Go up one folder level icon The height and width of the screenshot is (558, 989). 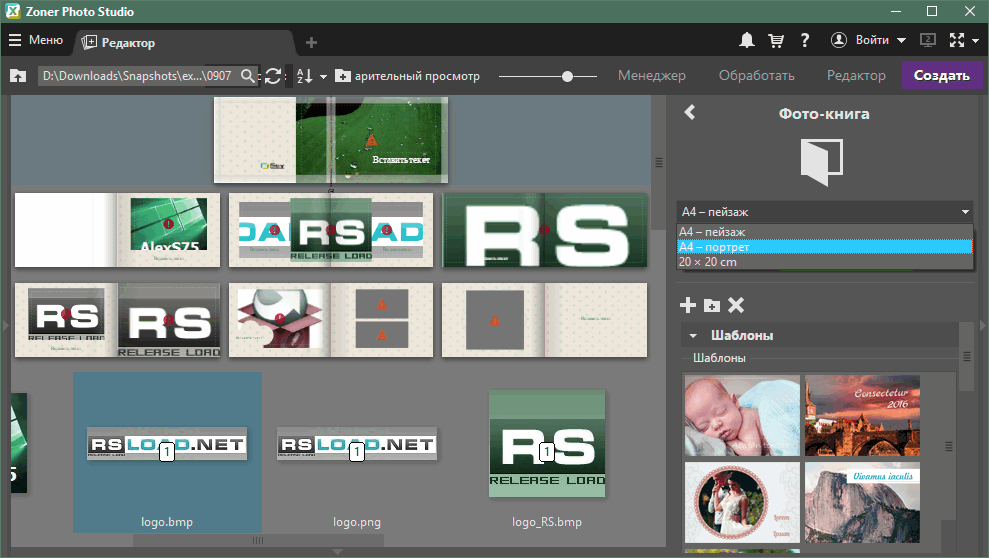(x=18, y=76)
